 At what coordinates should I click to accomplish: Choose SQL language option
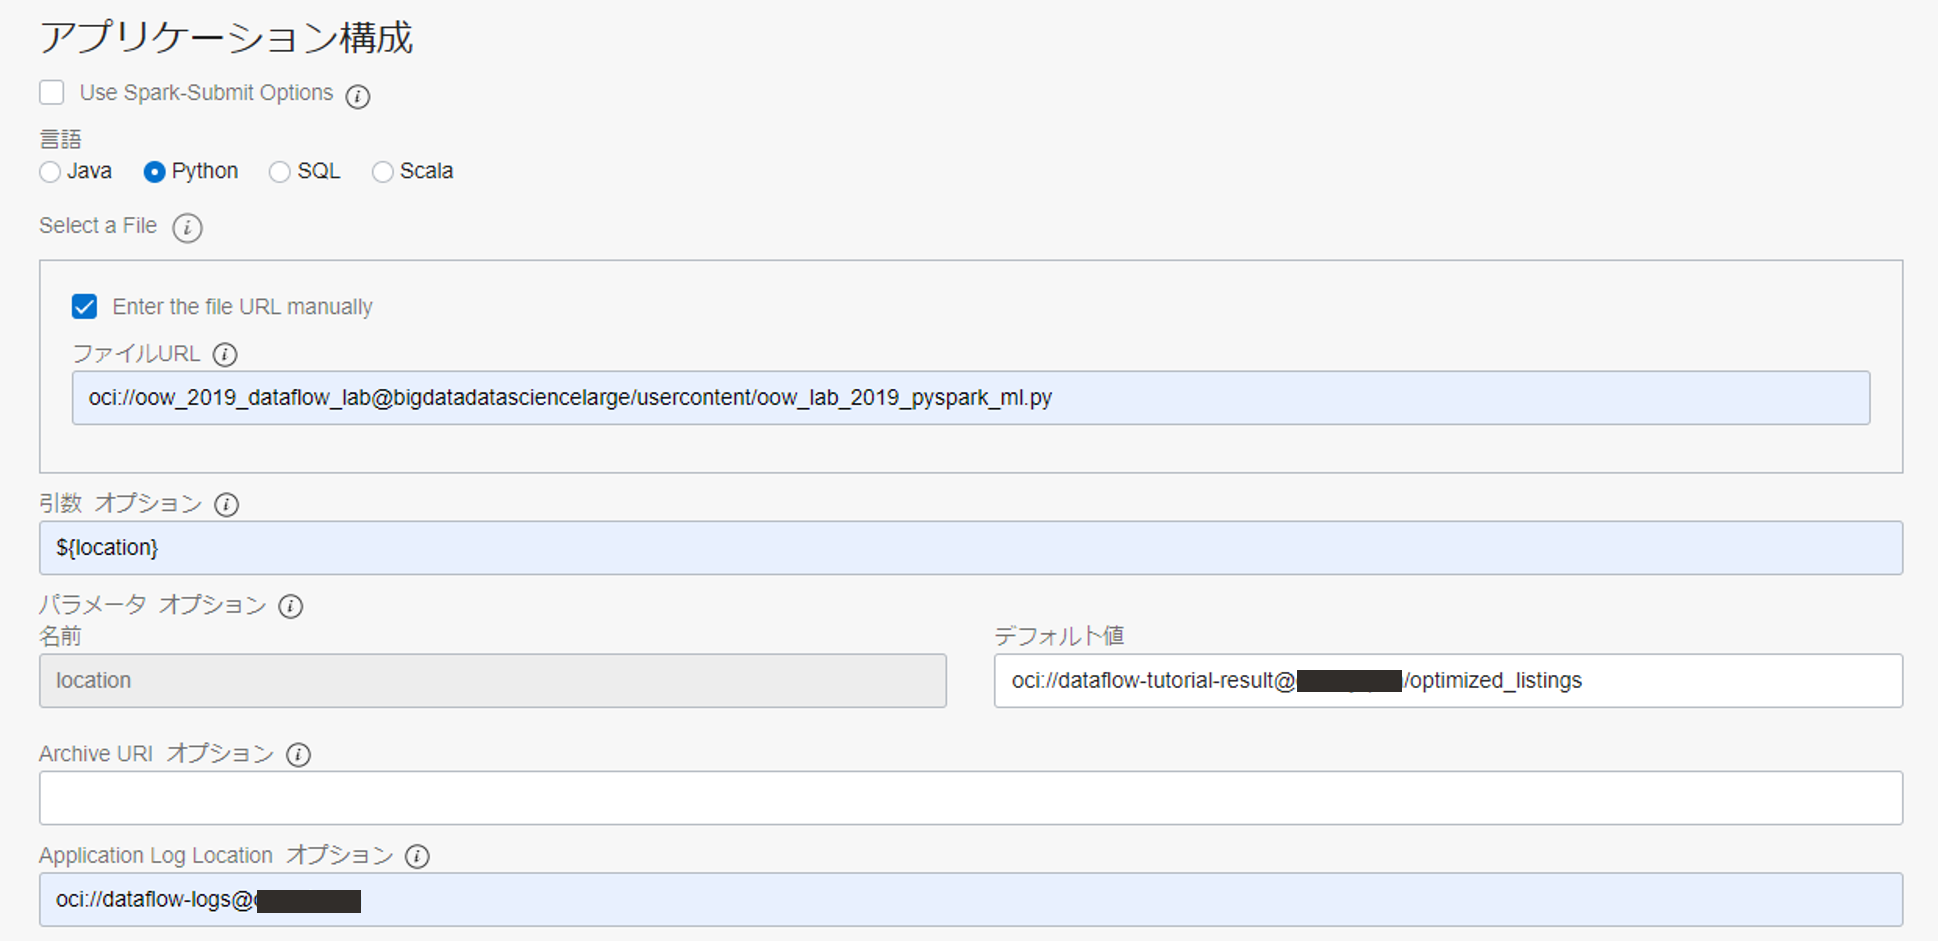(x=280, y=172)
